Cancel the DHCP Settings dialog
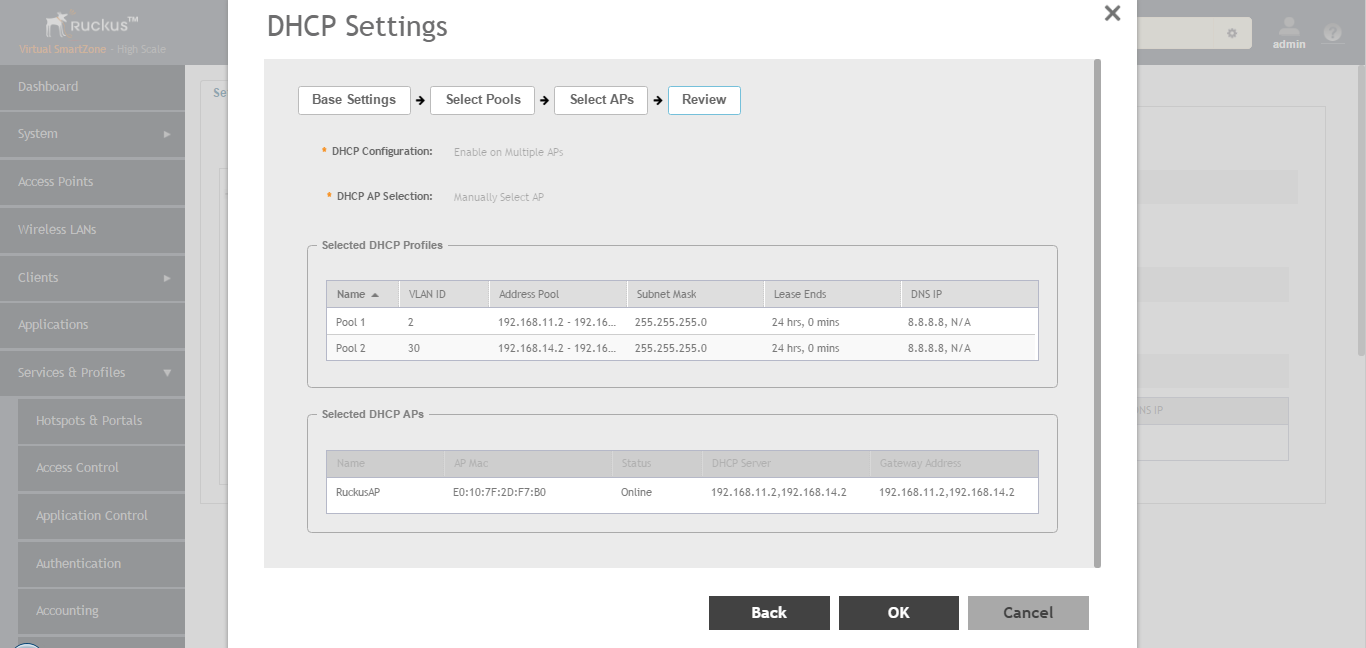The image size is (1366, 648). [1028, 613]
